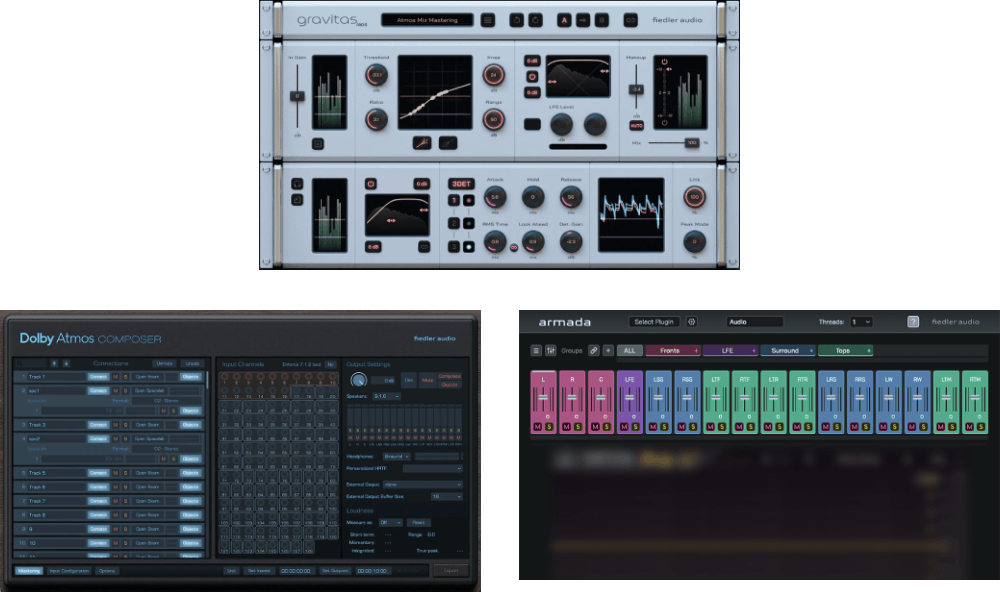Click the Armada help question mark
Screen dimensions: 1000x592
coord(913,322)
